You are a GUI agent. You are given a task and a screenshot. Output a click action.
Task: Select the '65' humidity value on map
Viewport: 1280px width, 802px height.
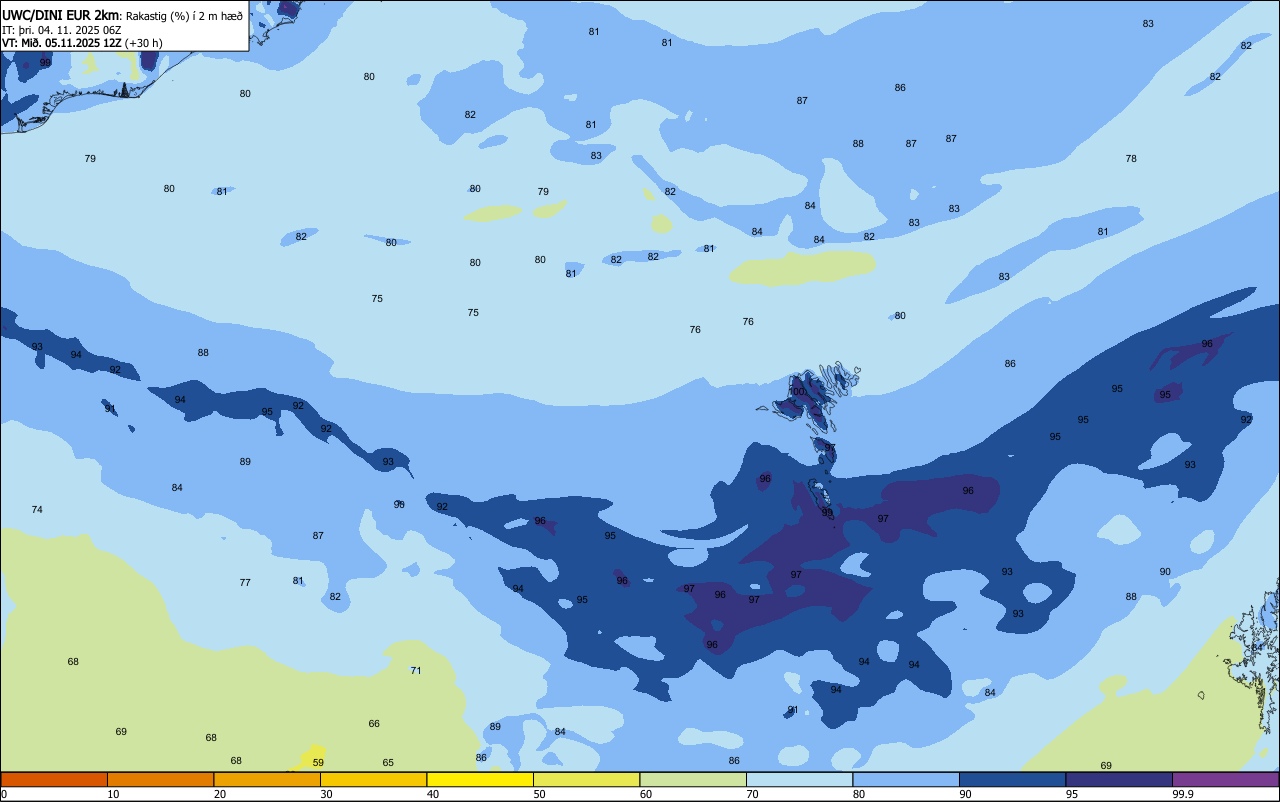click(x=388, y=763)
